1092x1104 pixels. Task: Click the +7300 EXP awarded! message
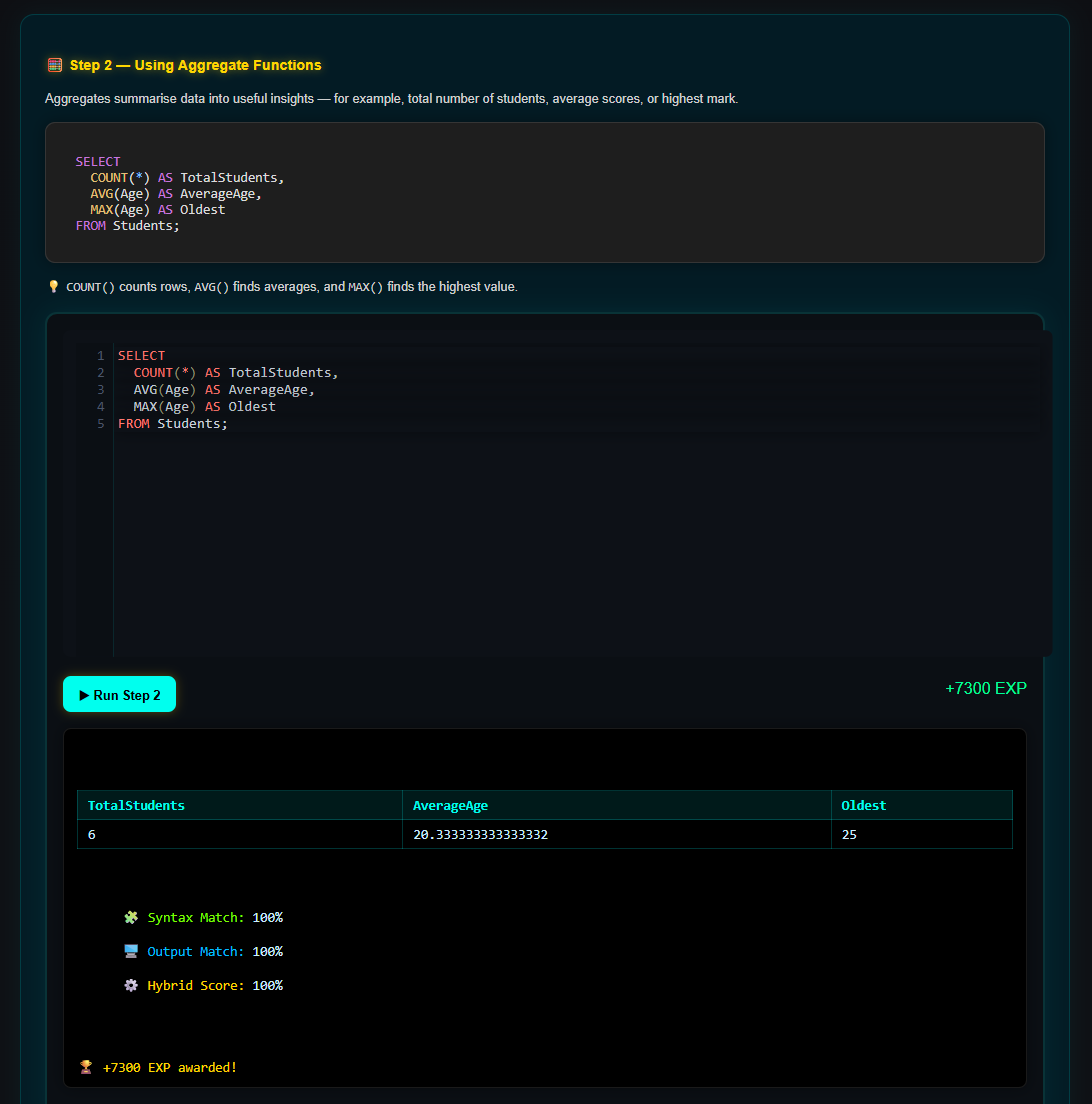coord(170,1067)
